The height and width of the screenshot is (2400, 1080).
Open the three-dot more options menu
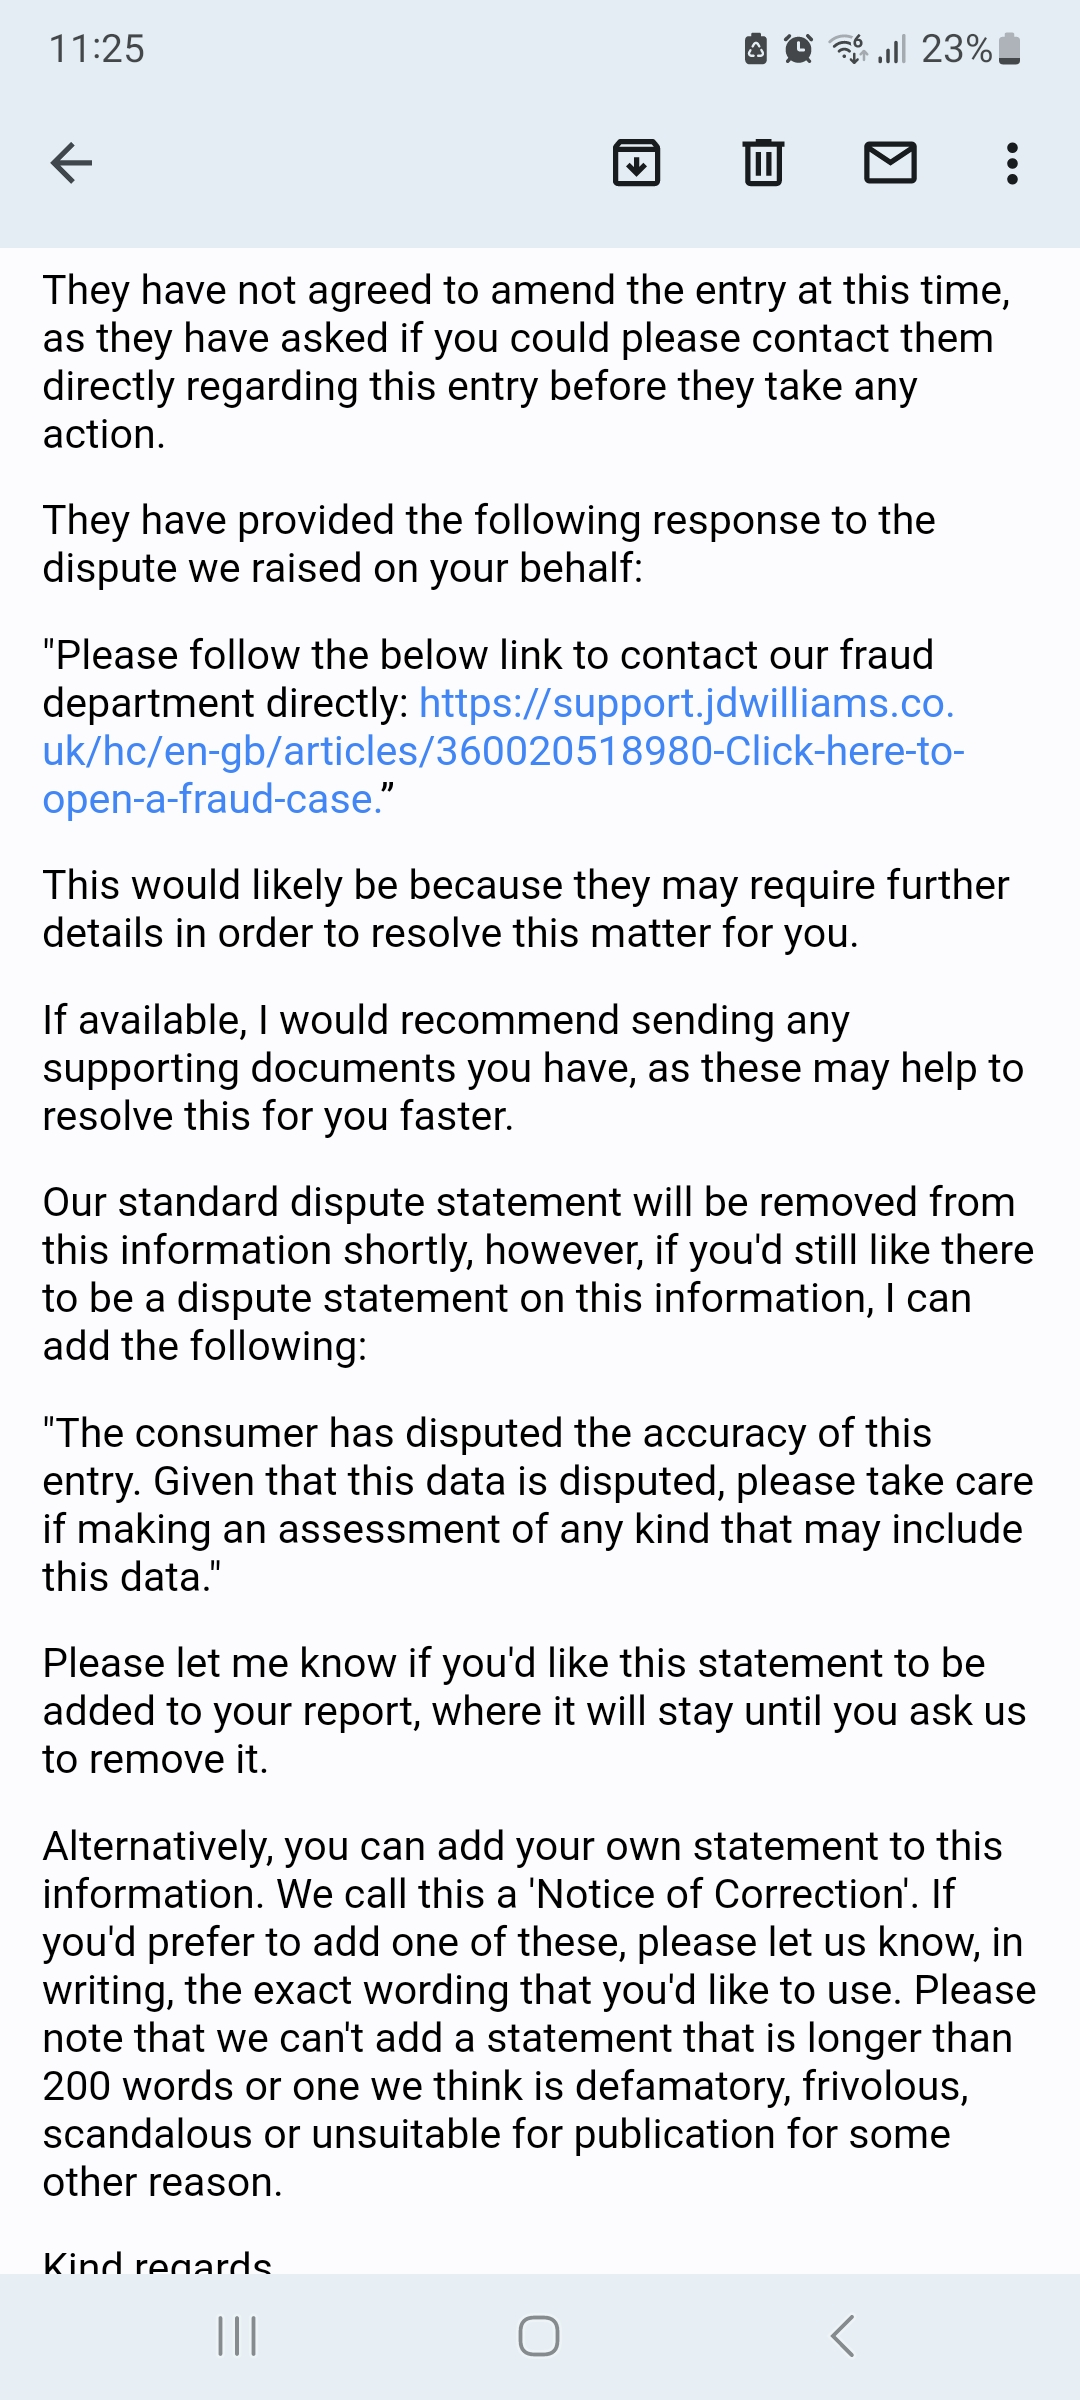pos(1012,163)
